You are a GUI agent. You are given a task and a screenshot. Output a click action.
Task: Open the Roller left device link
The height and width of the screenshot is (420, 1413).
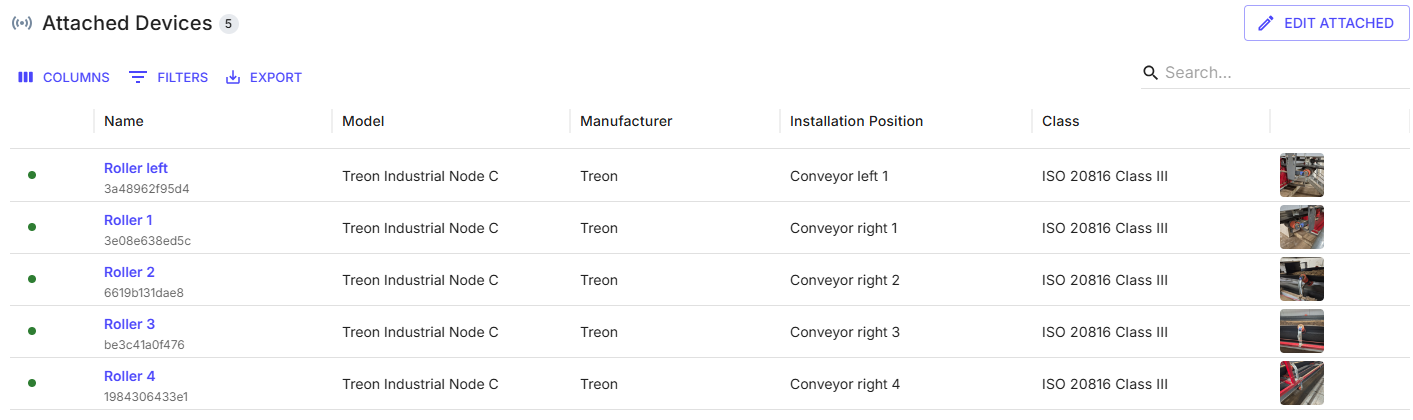pos(136,168)
